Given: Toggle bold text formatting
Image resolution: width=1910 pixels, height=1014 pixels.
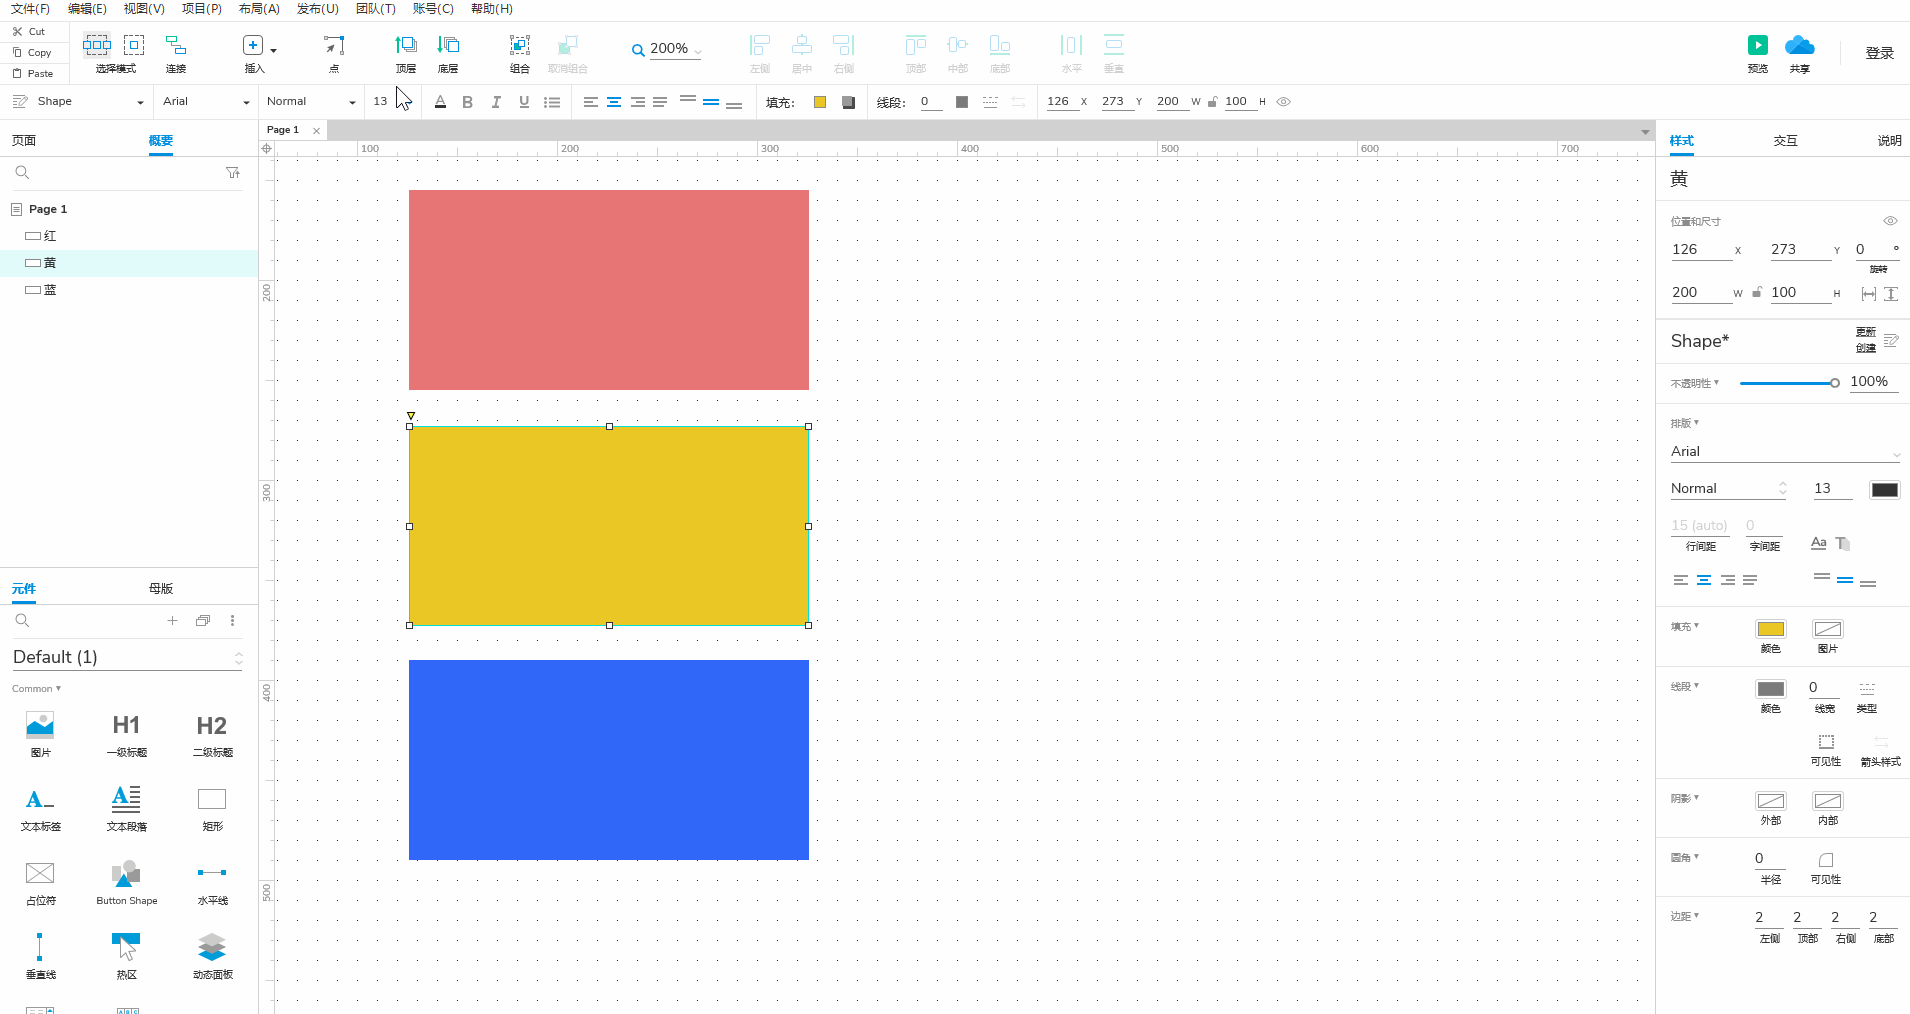Looking at the screenshot, I should [x=467, y=102].
